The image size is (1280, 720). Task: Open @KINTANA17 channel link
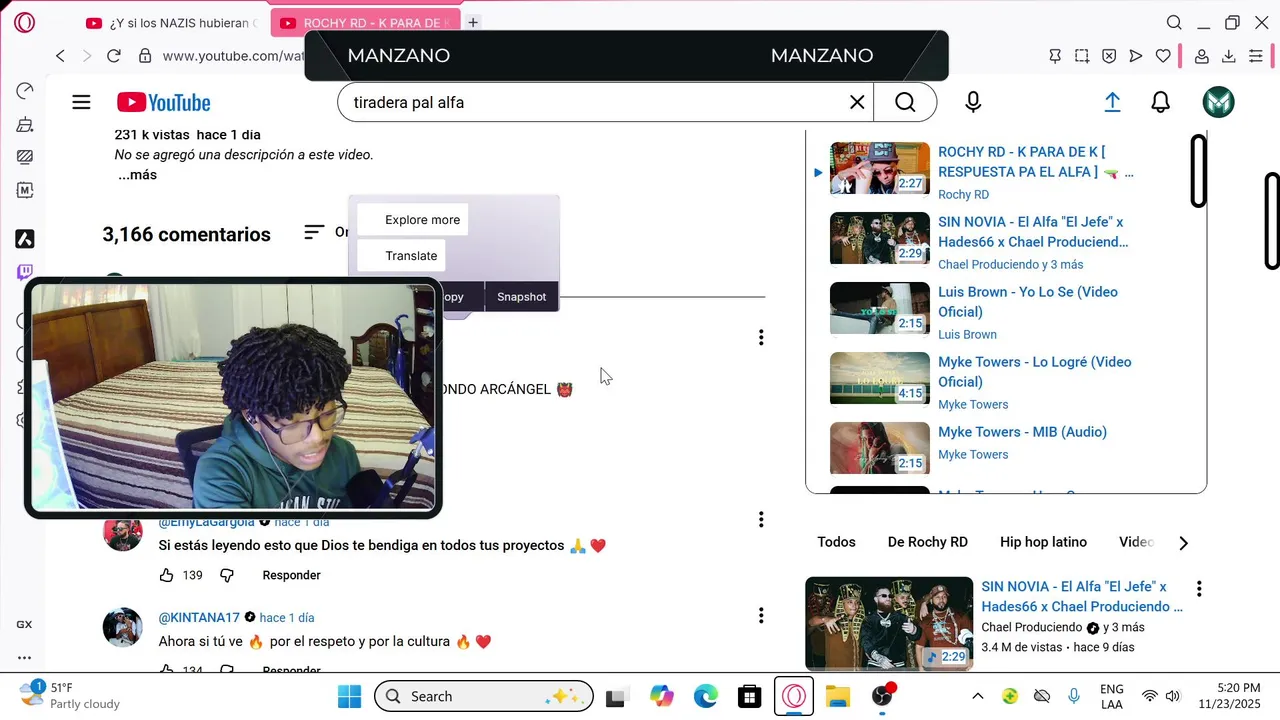pos(199,617)
